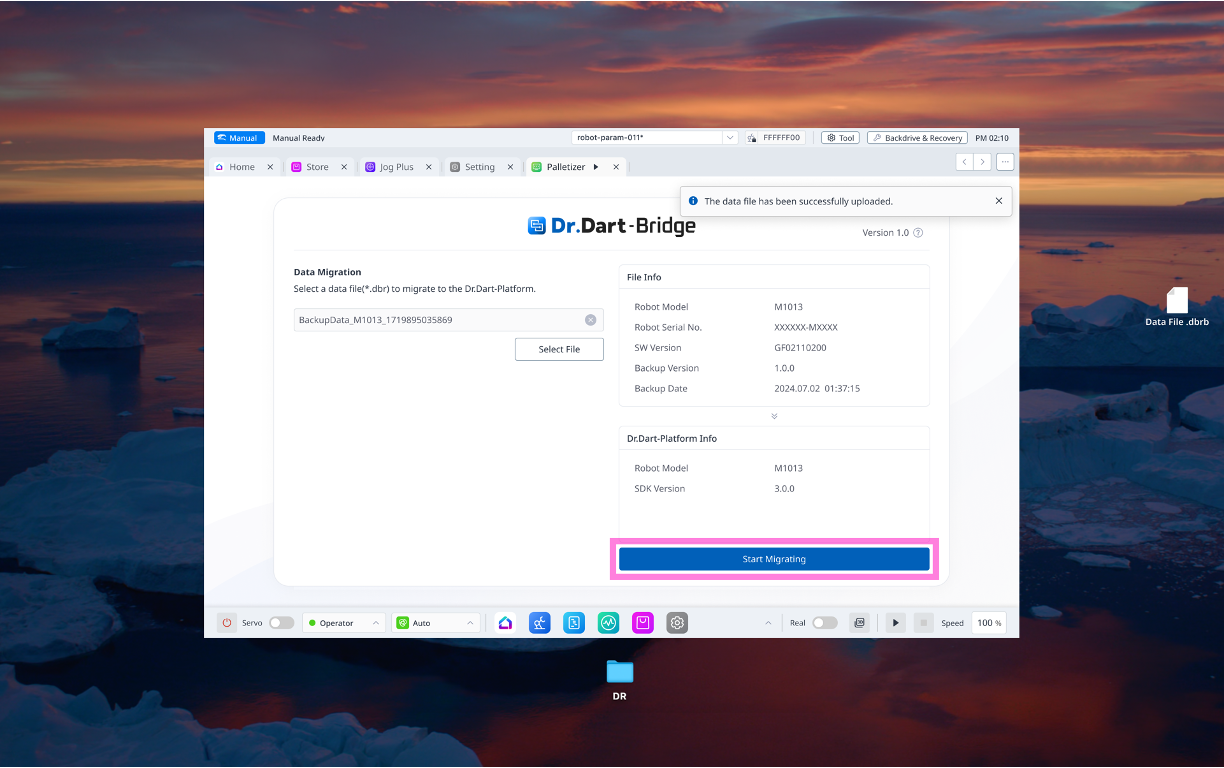Open the gray Settings gear icon
This screenshot has height=768, width=1224.
pos(677,623)
